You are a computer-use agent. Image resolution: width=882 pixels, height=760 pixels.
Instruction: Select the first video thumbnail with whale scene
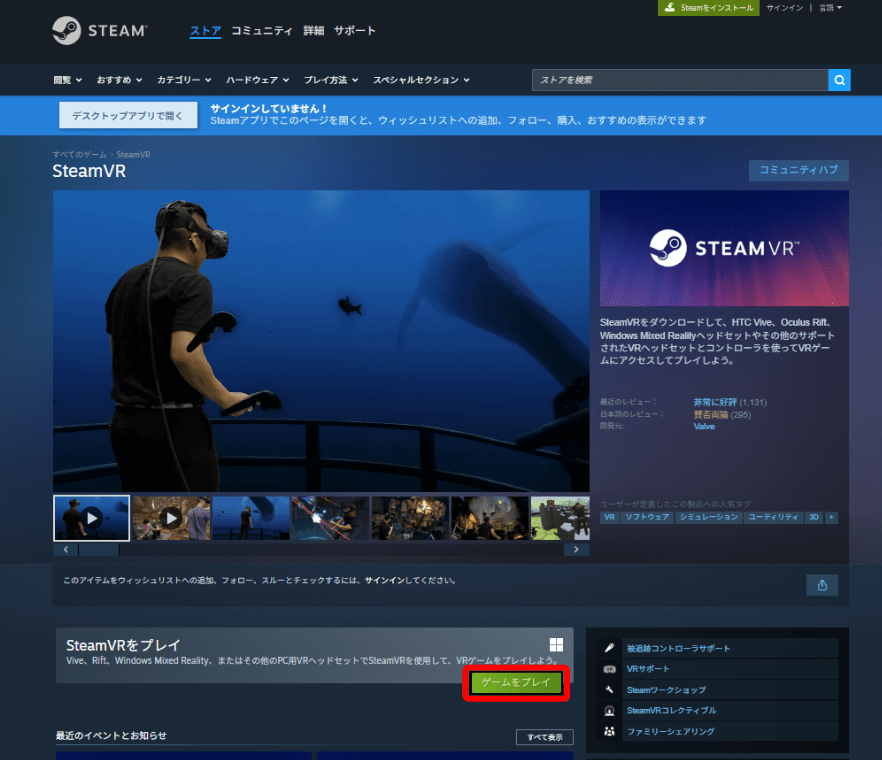(91, 518)
